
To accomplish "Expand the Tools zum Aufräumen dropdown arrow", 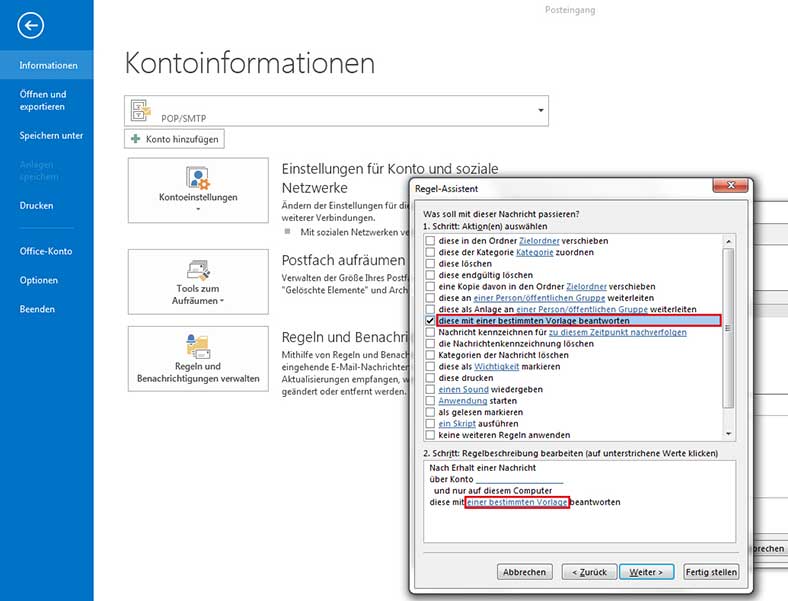I will (222, 301).
